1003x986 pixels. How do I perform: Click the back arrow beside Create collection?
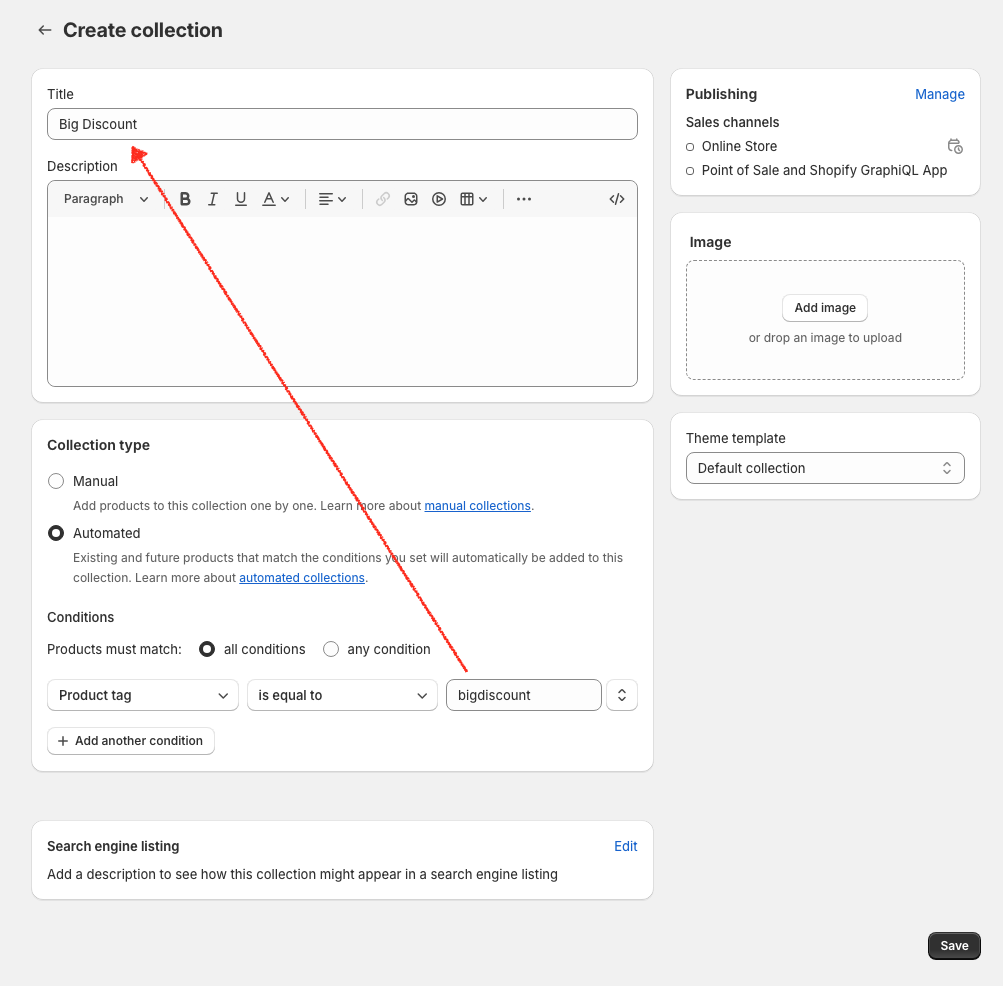44,31
